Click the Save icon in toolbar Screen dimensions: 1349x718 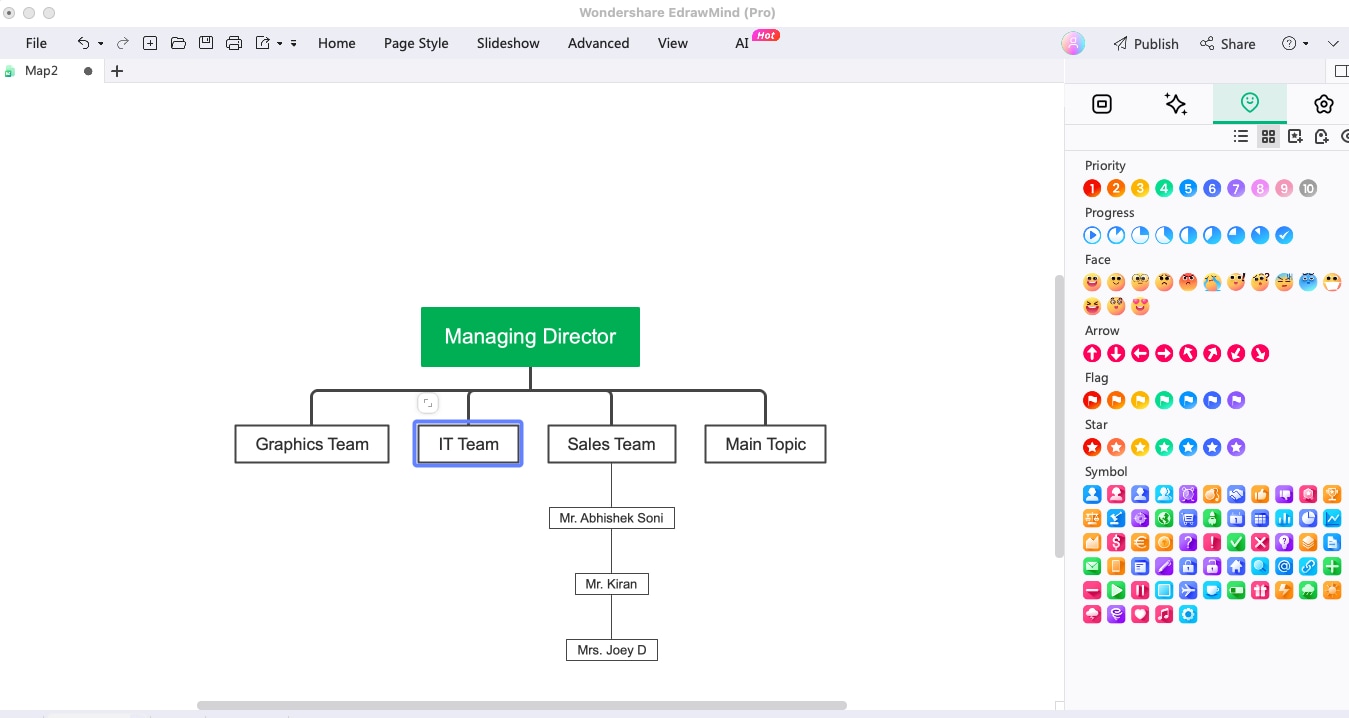point(206,43)
